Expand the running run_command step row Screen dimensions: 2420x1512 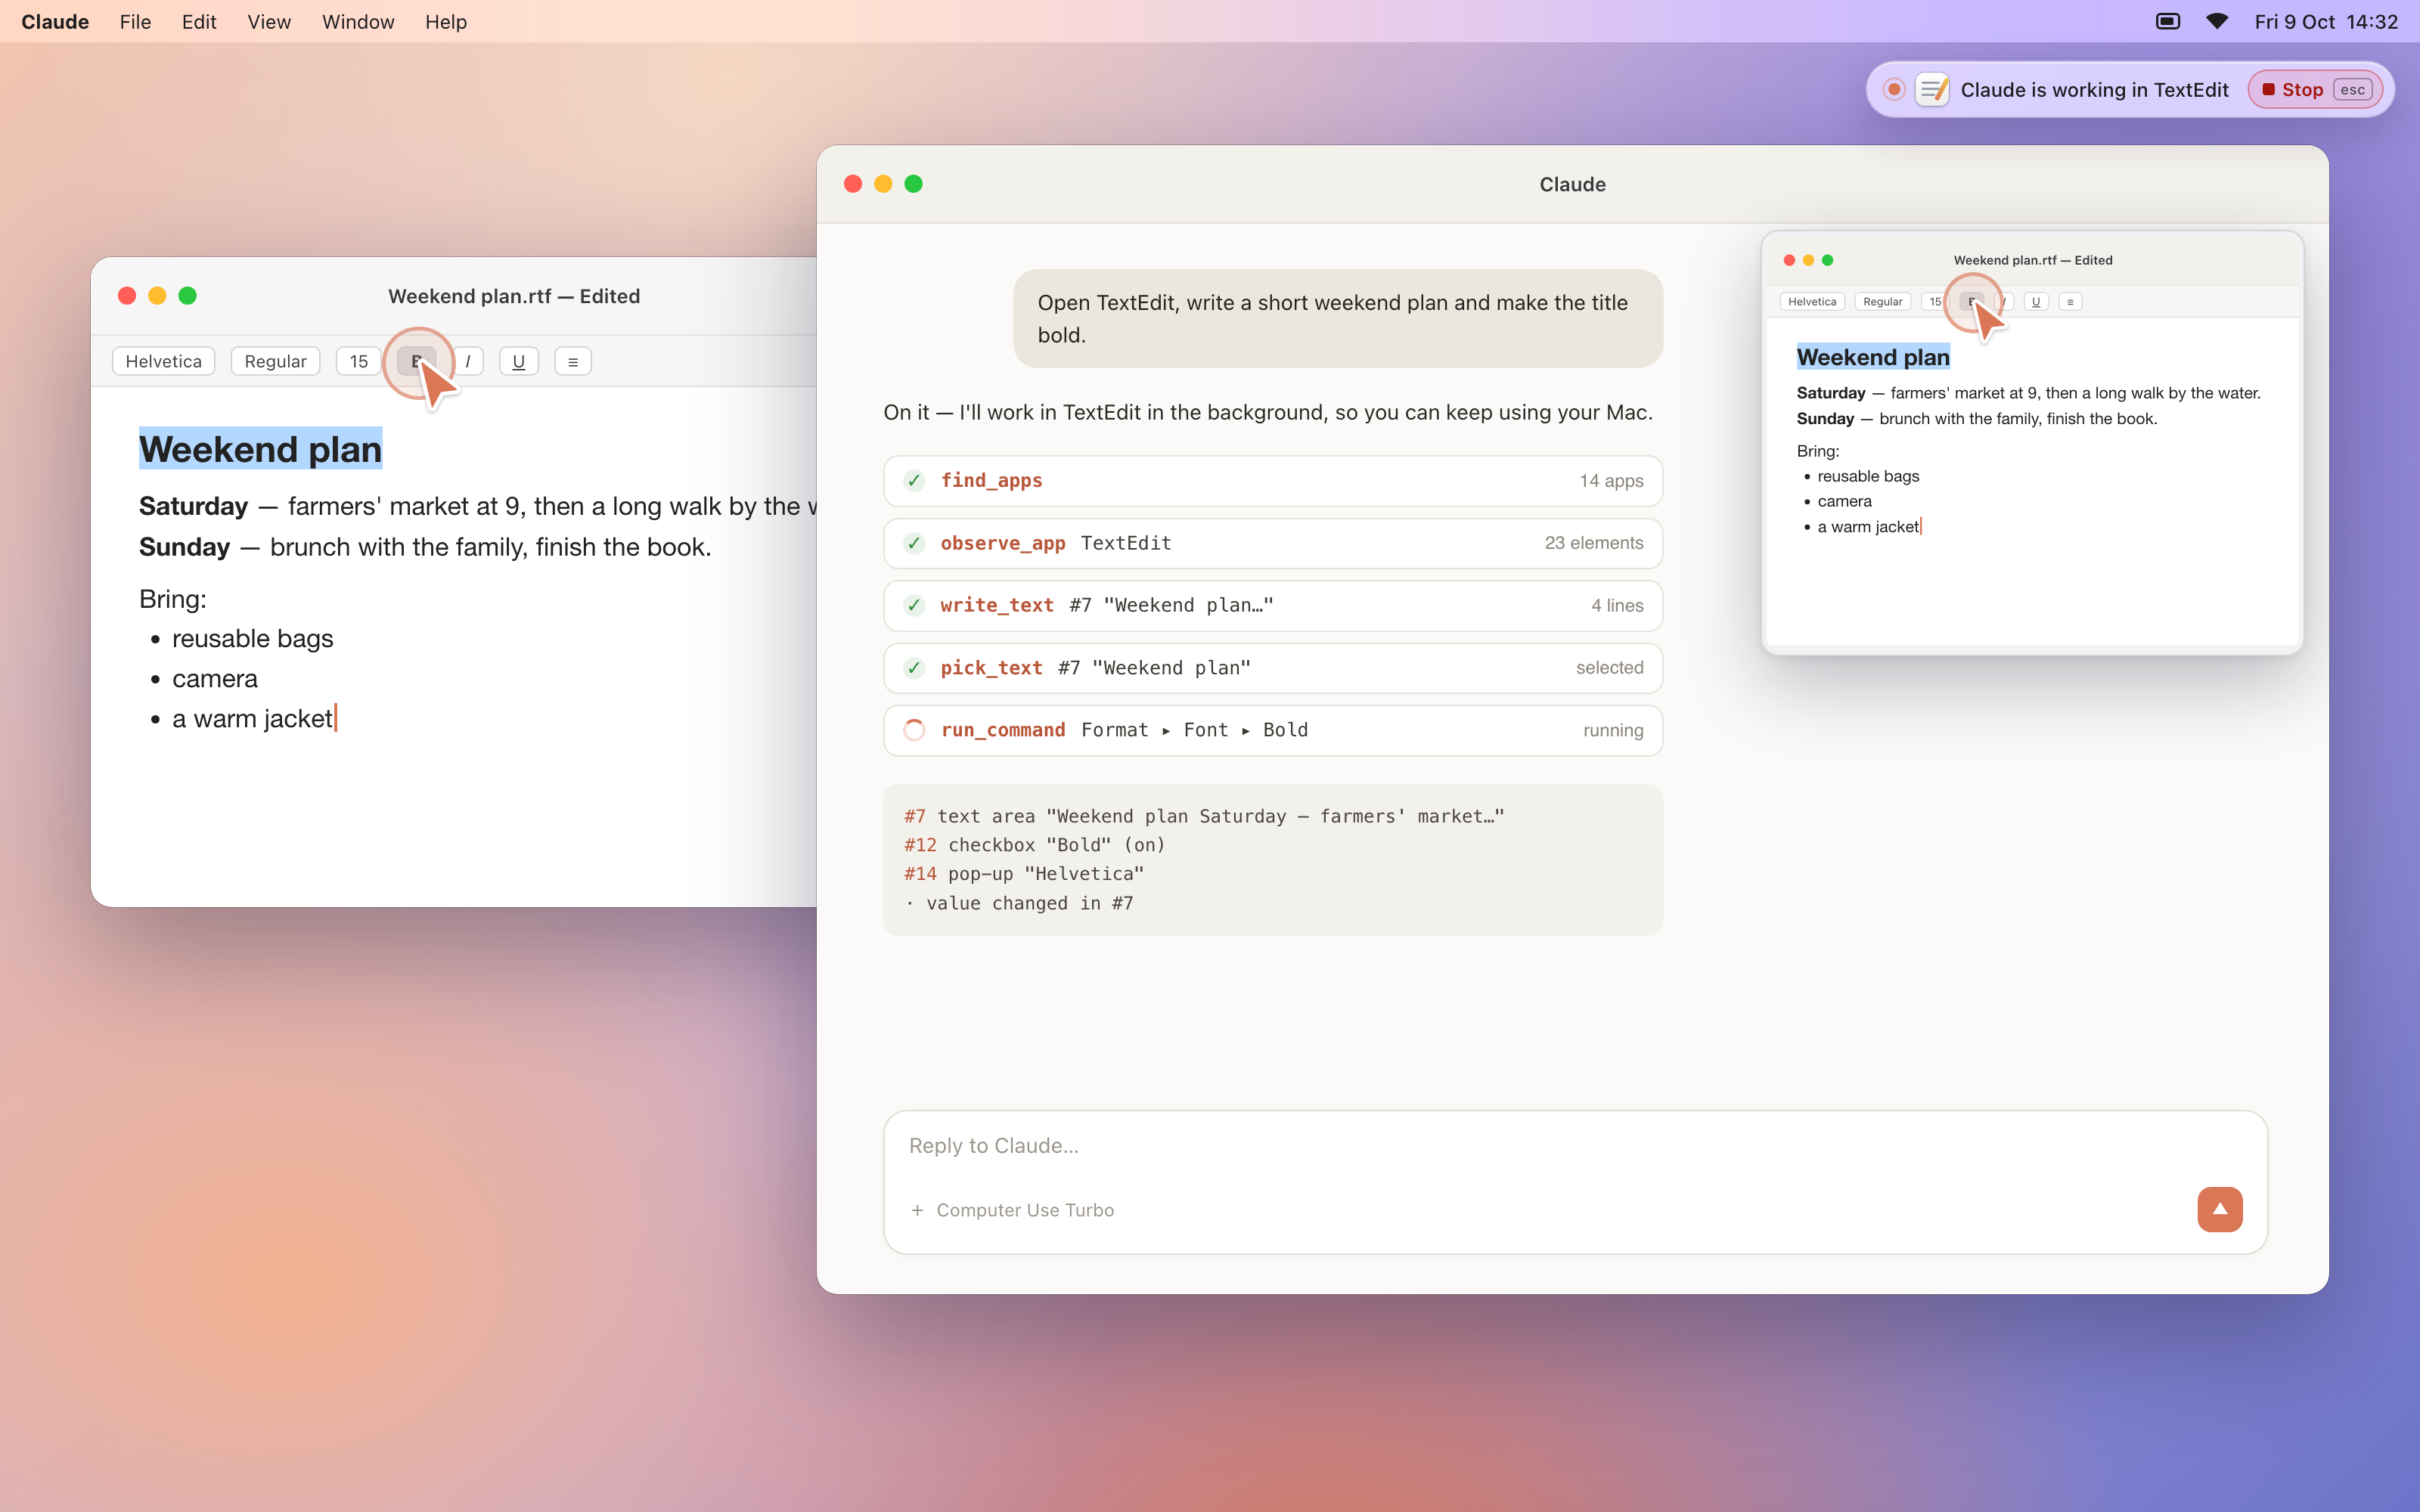pos(1273,730)
